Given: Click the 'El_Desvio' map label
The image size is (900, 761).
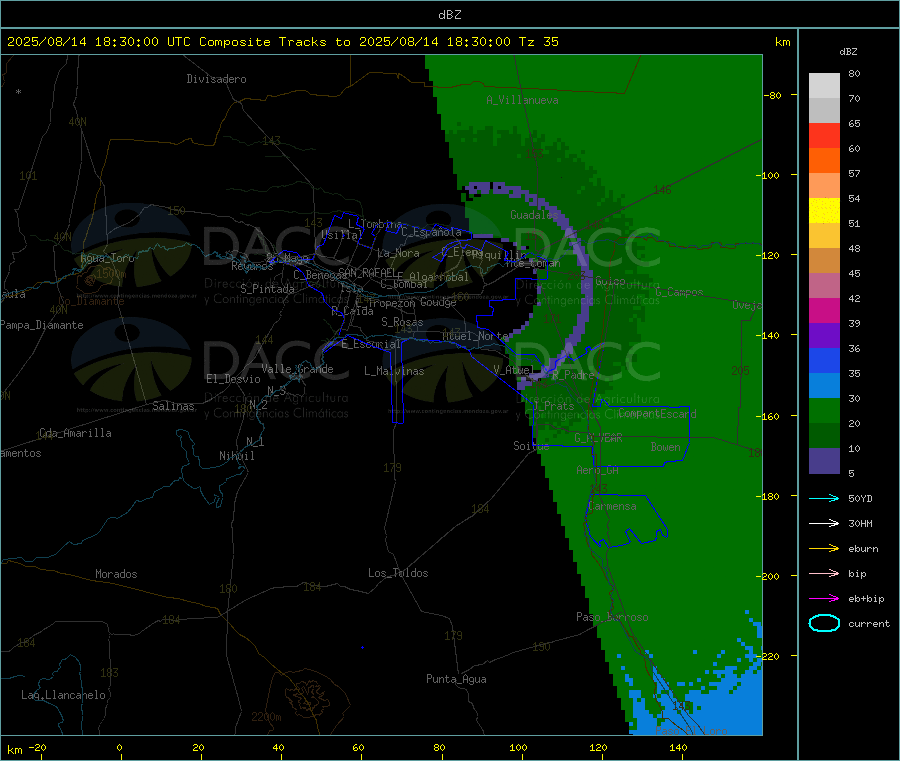Looking at the screenshot, I should pyautogui.click(x=233, y=379).
